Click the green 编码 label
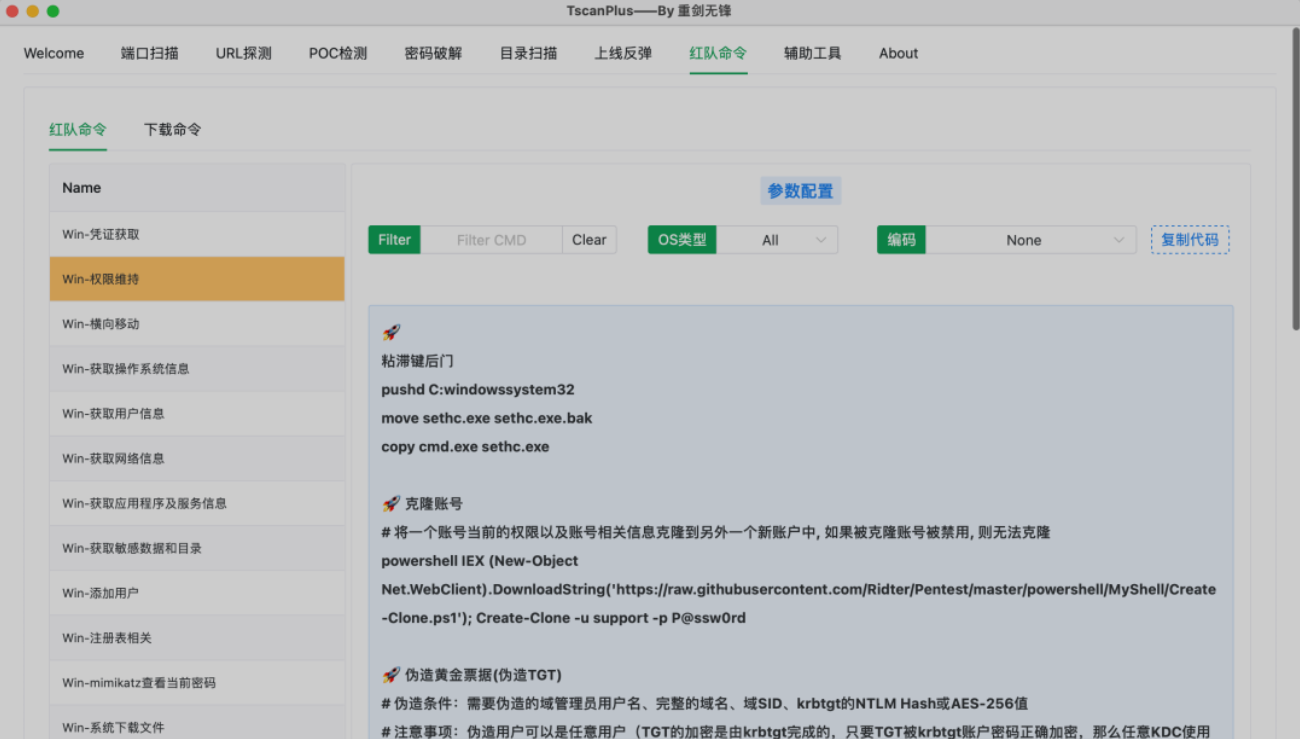Screen dimensions: 1300x739 point(901,240)
